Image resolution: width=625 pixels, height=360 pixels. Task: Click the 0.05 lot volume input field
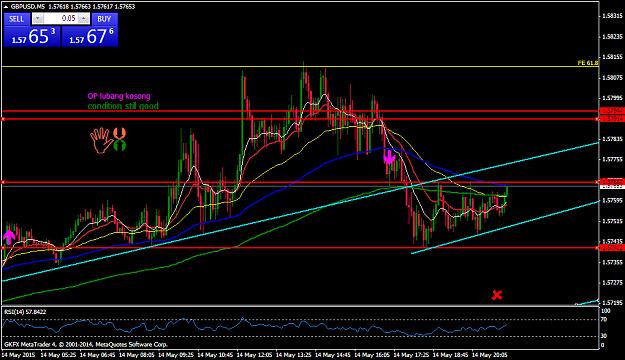pos(61,18)
